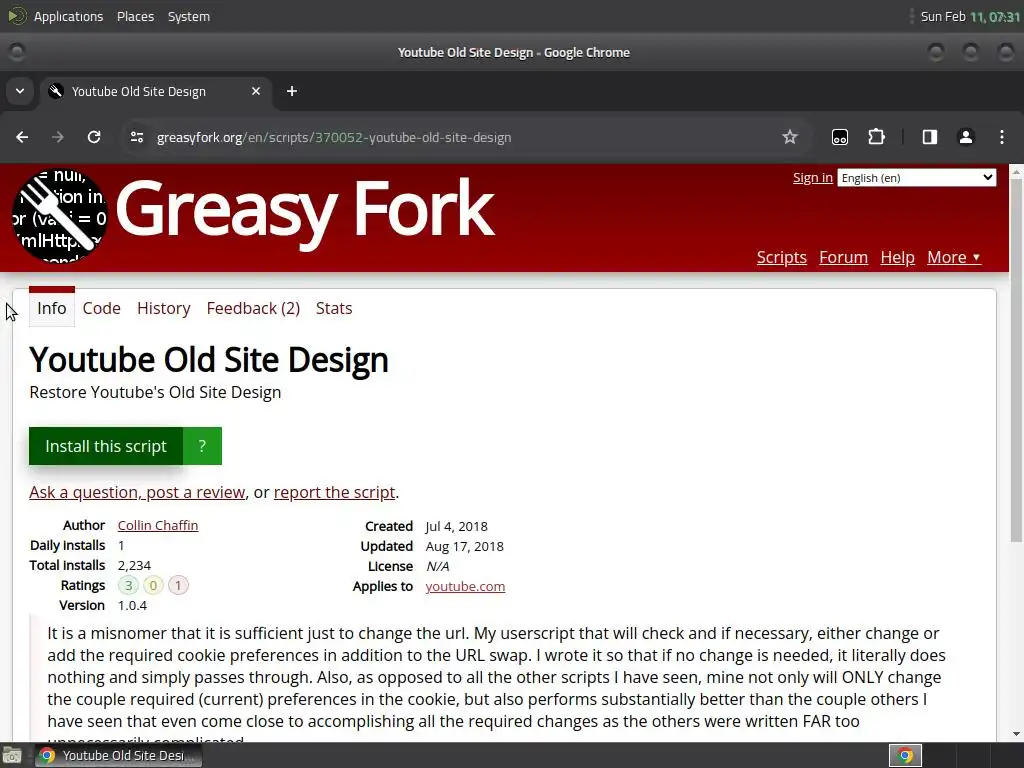Open the Applications menu

click(x=69, y=16)
